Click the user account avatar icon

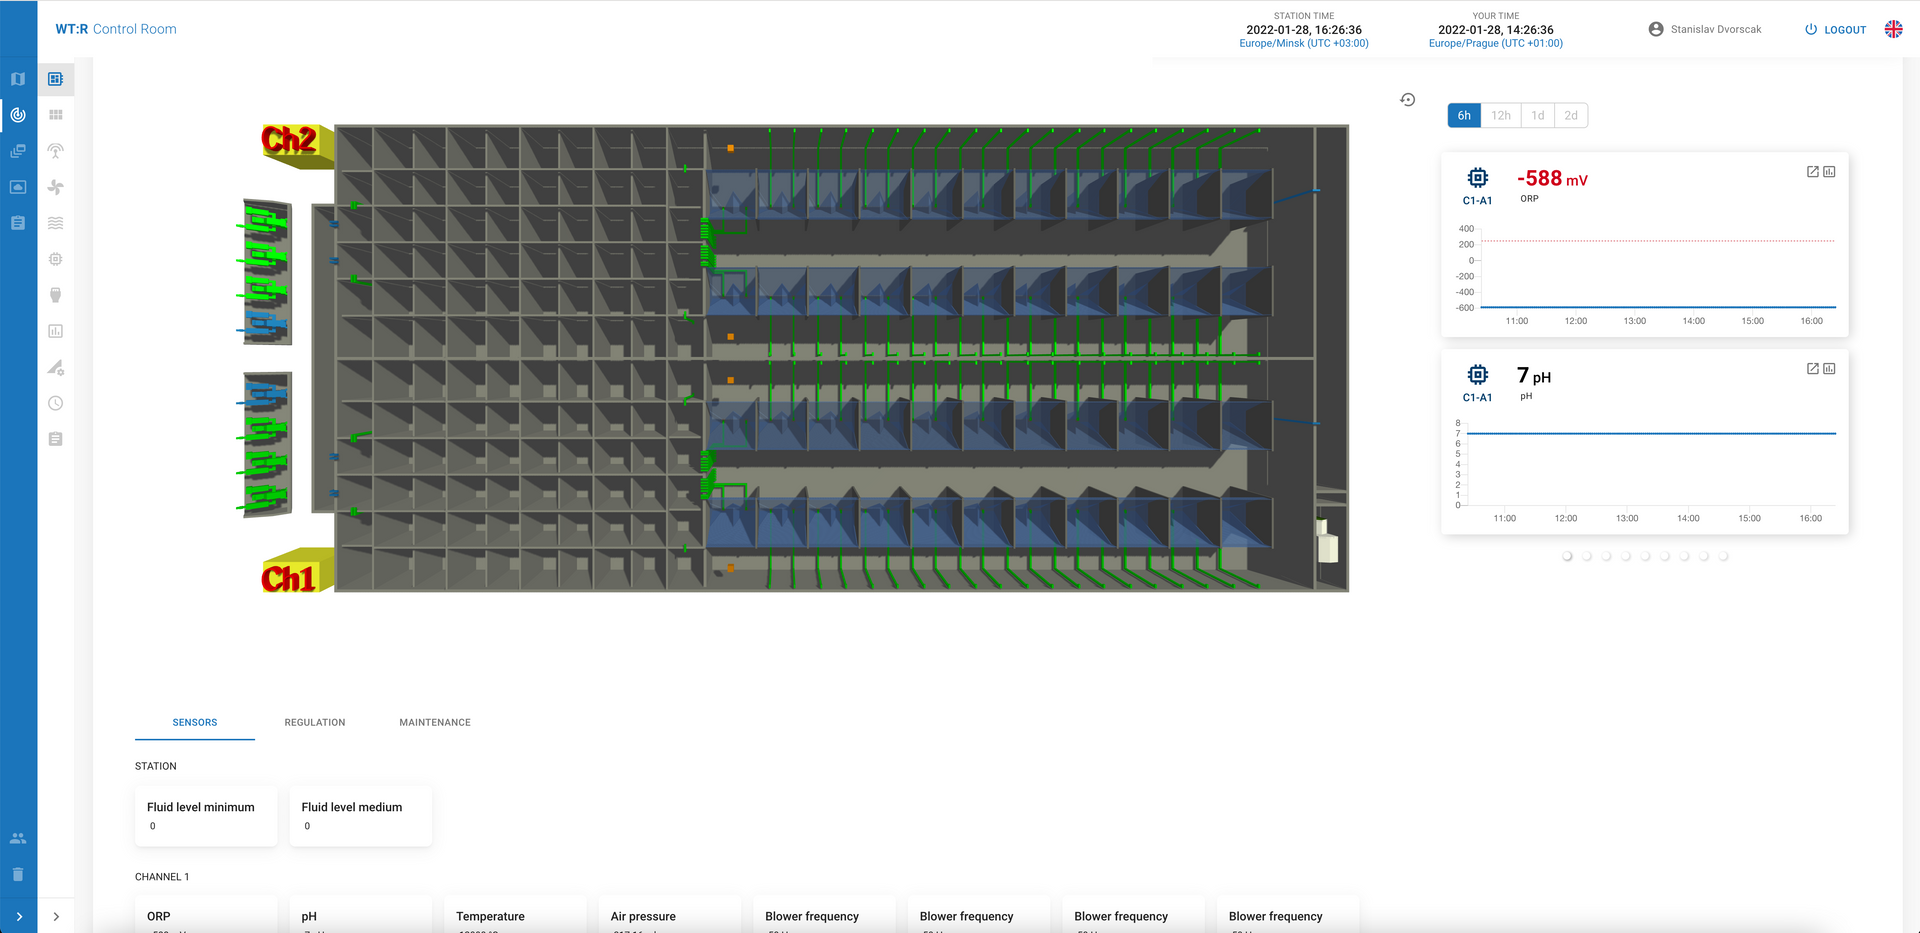1656,29
